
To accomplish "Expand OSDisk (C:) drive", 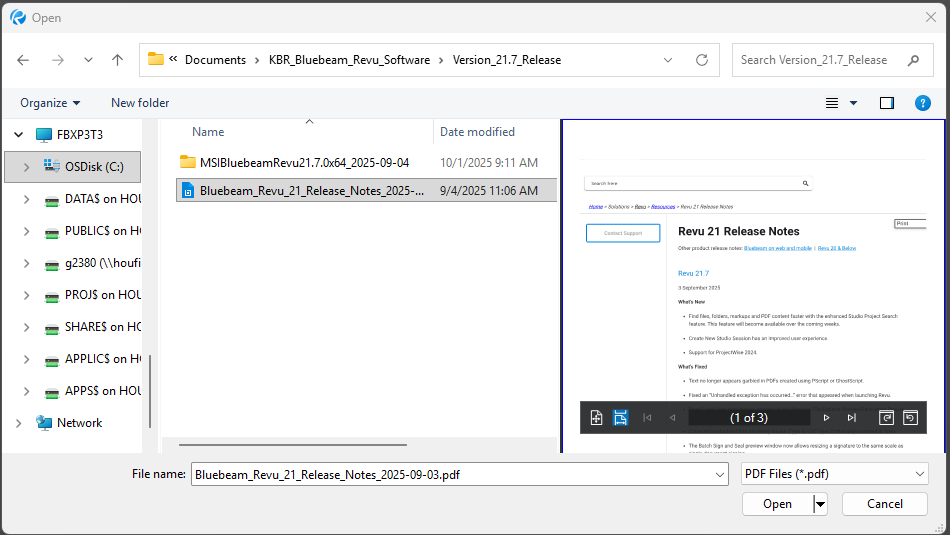I will pyautogui.click(x=26, y=167).
